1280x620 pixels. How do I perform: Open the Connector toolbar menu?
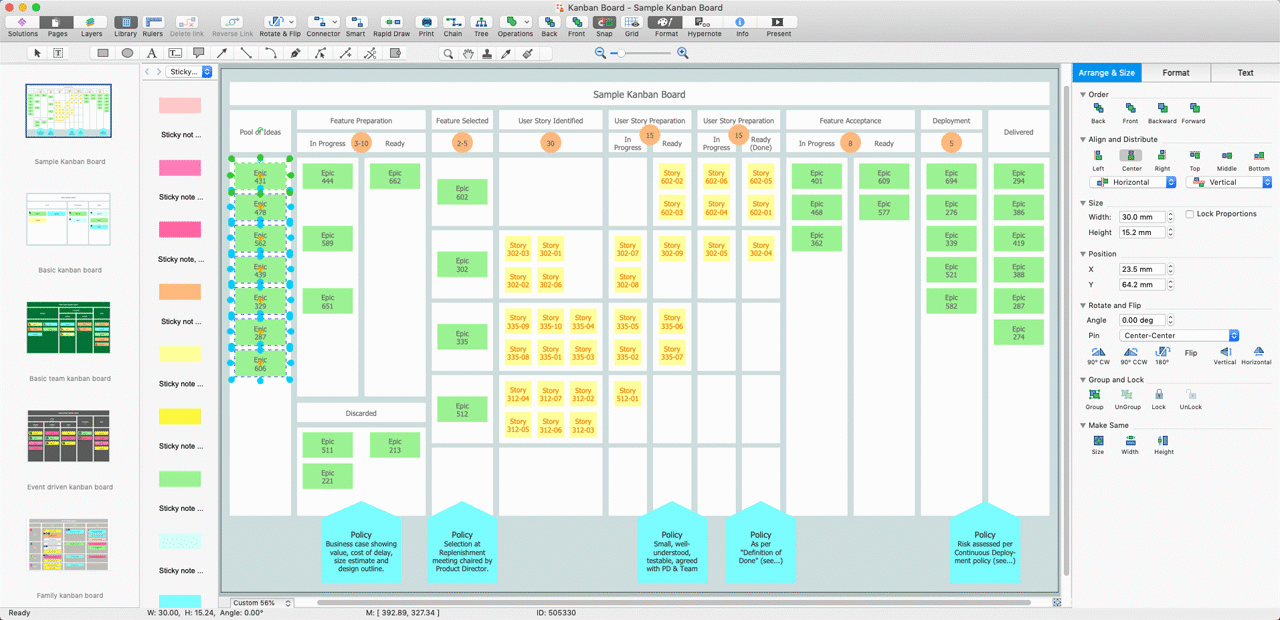click(323, 21)
